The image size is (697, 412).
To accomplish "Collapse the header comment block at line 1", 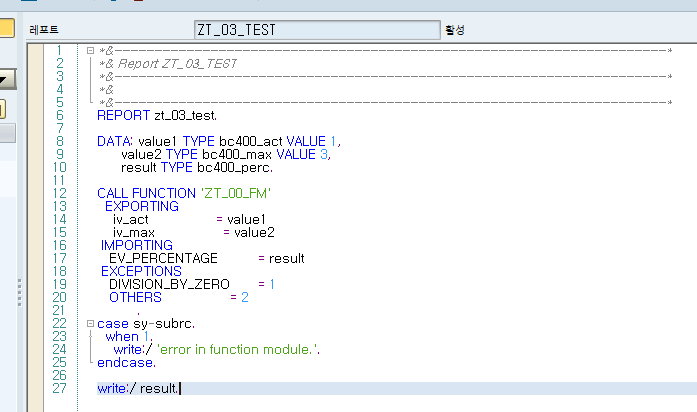I will [x=90, y=51].
